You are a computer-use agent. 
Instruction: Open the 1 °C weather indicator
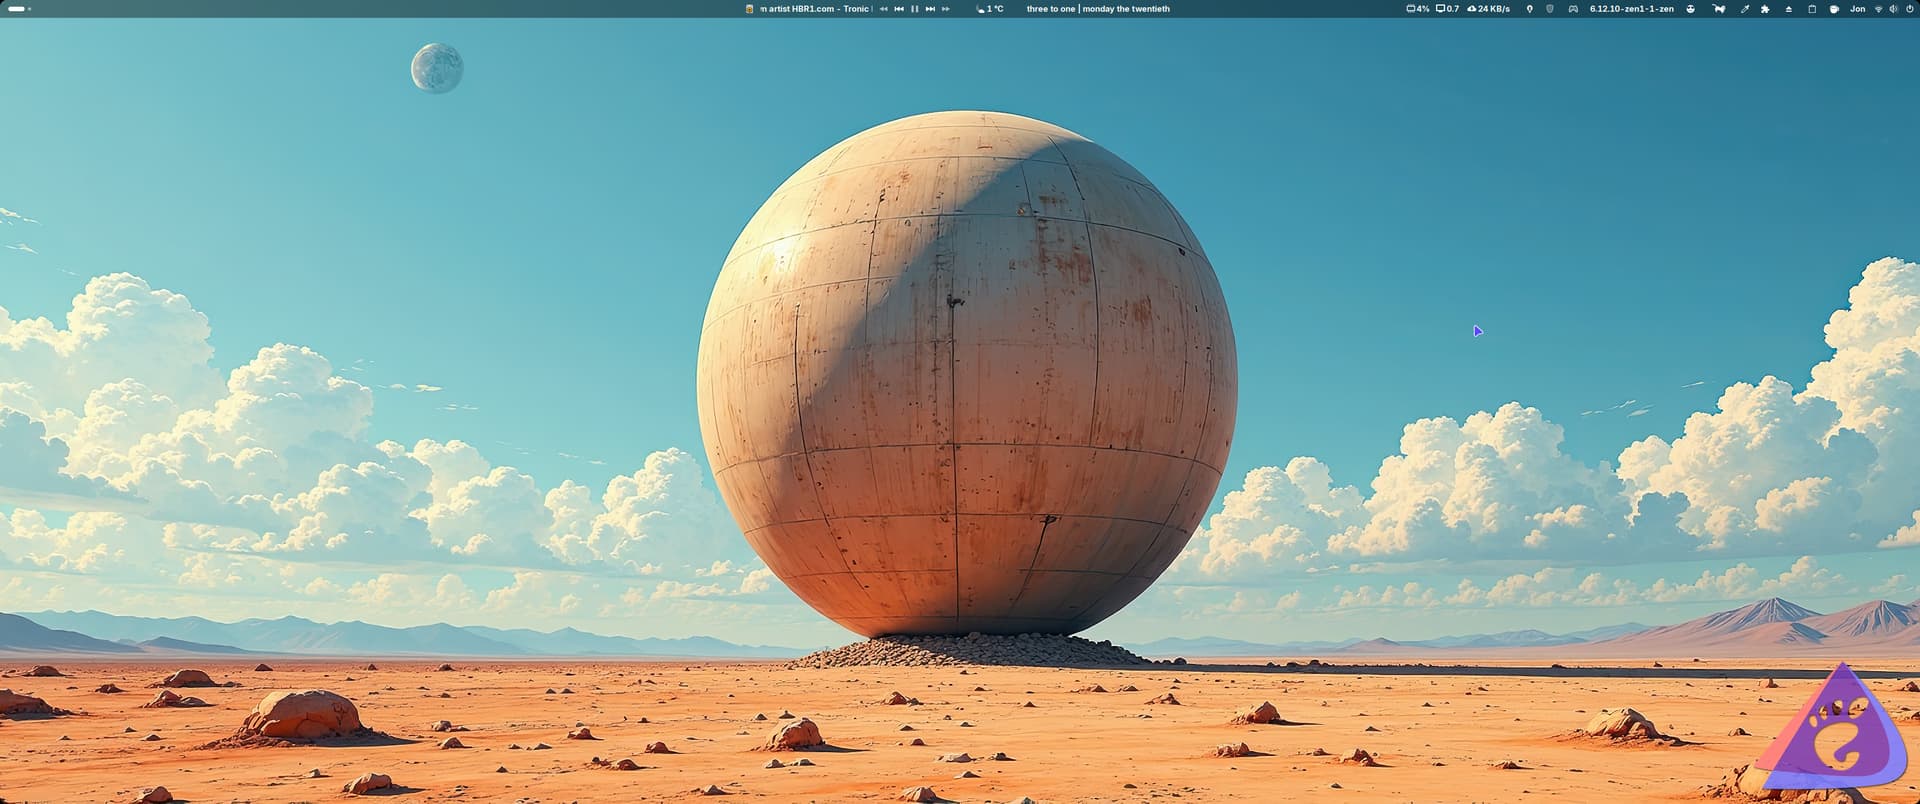pyautogui.click(x=990, y=9)
